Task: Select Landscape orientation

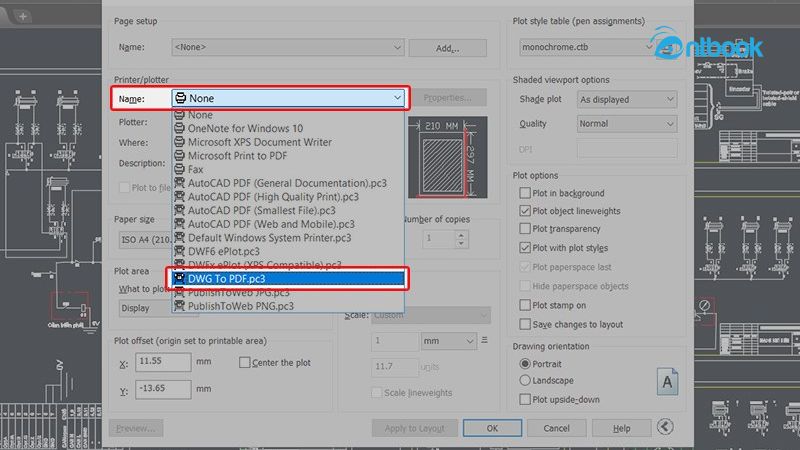Action: (x=524, y=380)
